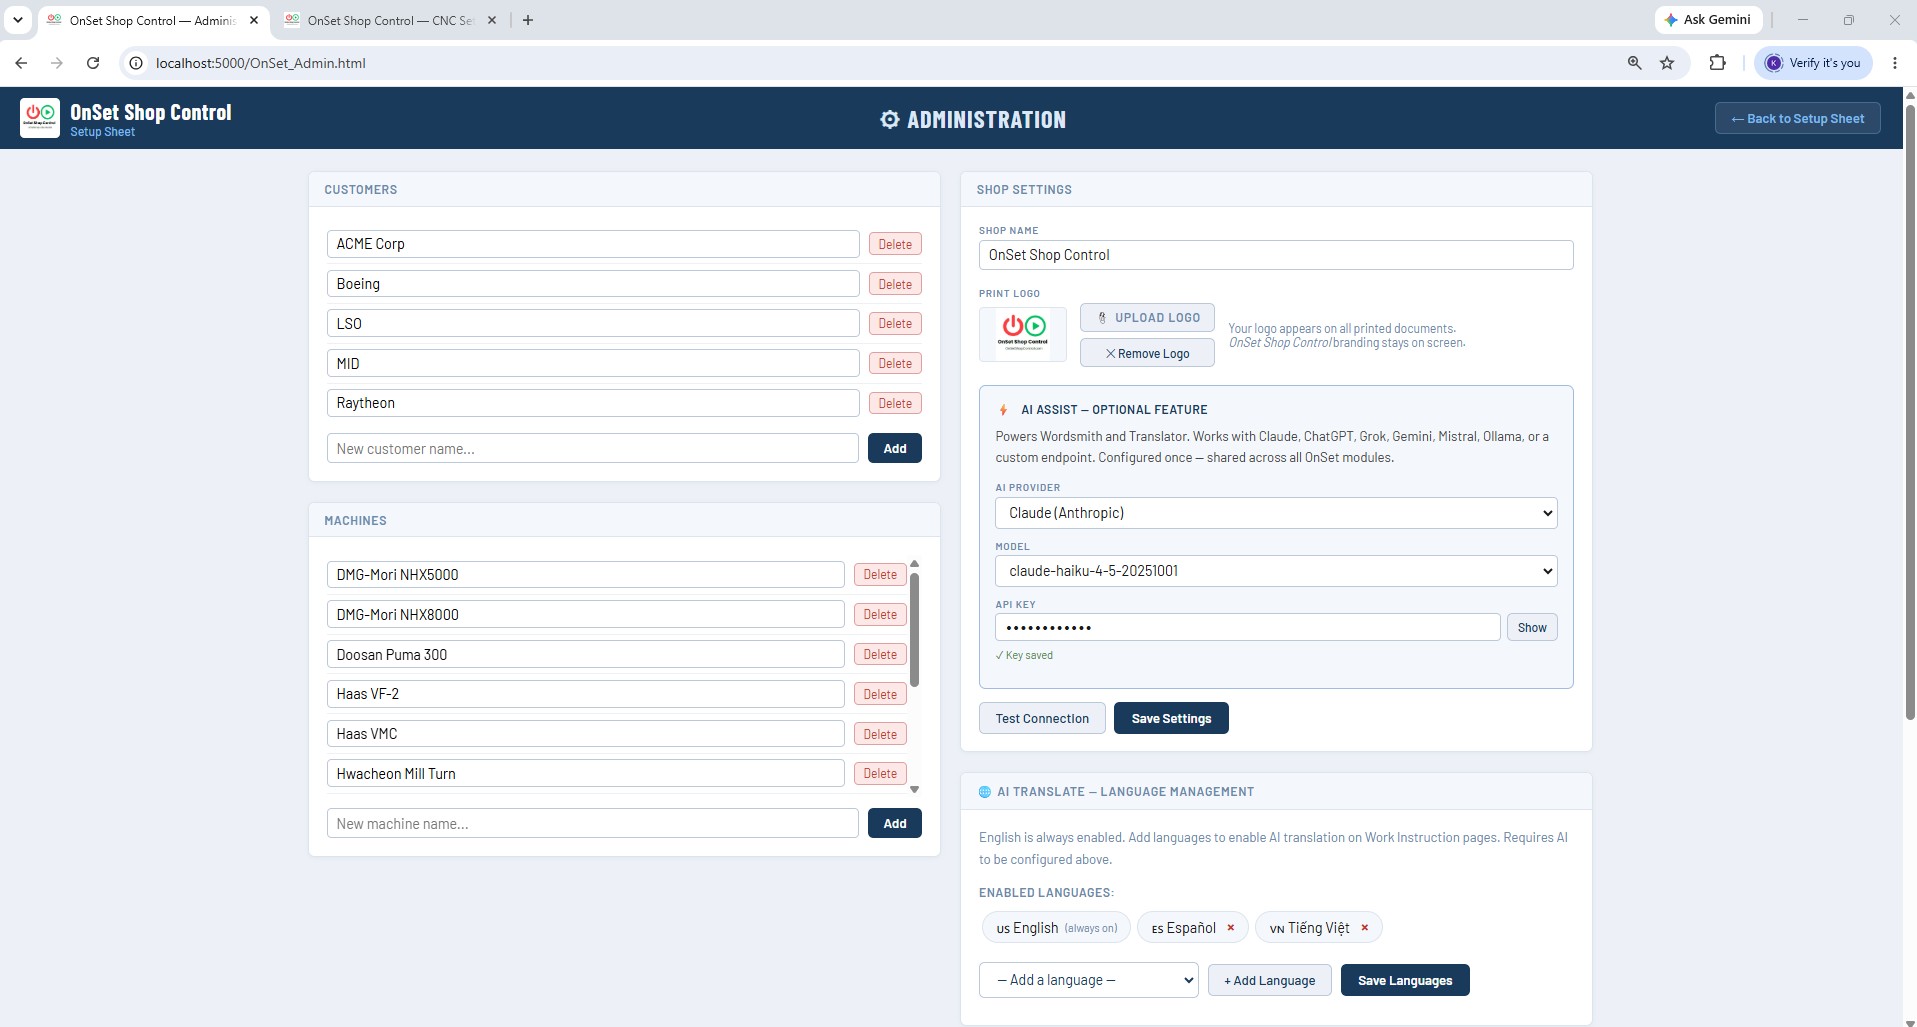Delete the Haas VMC machine
The height and width of the screenshot is (1027, 1917).
click(x=880, y=734)
